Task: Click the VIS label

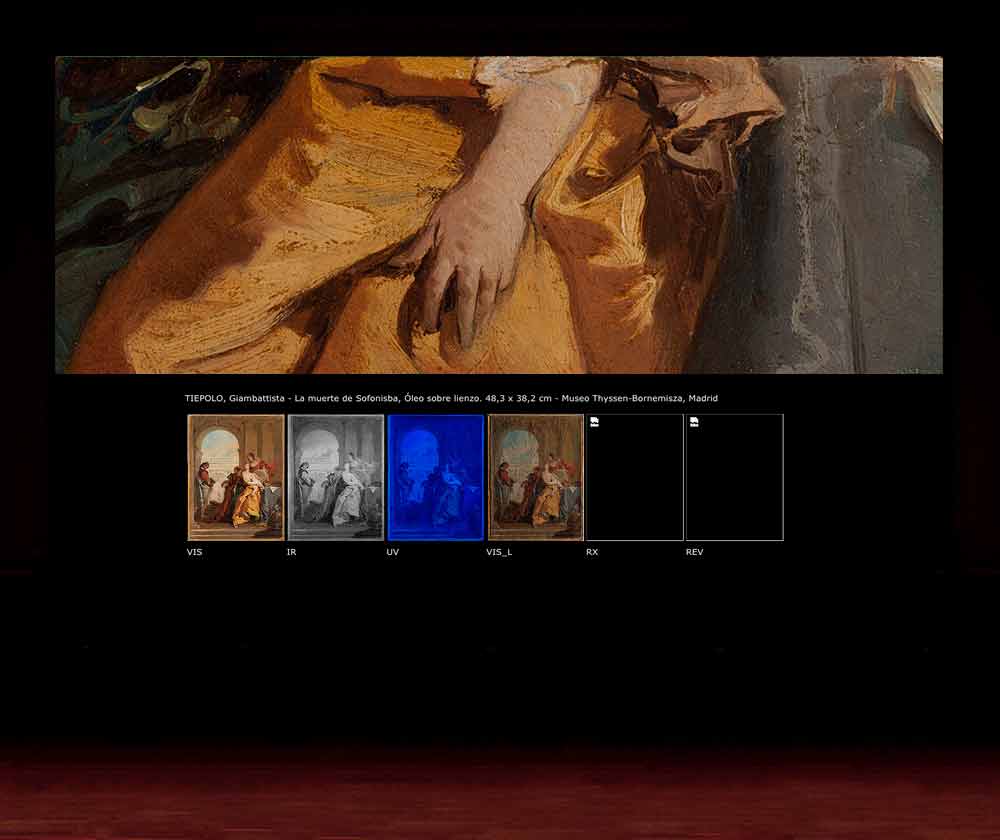Action: tap(195, 552)
